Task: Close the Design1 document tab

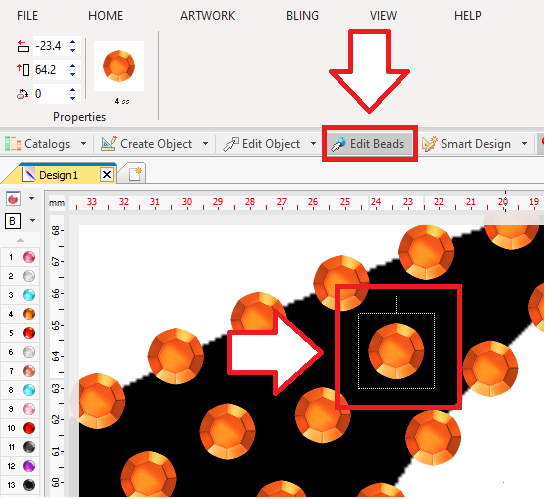Action: coord(107,174)
